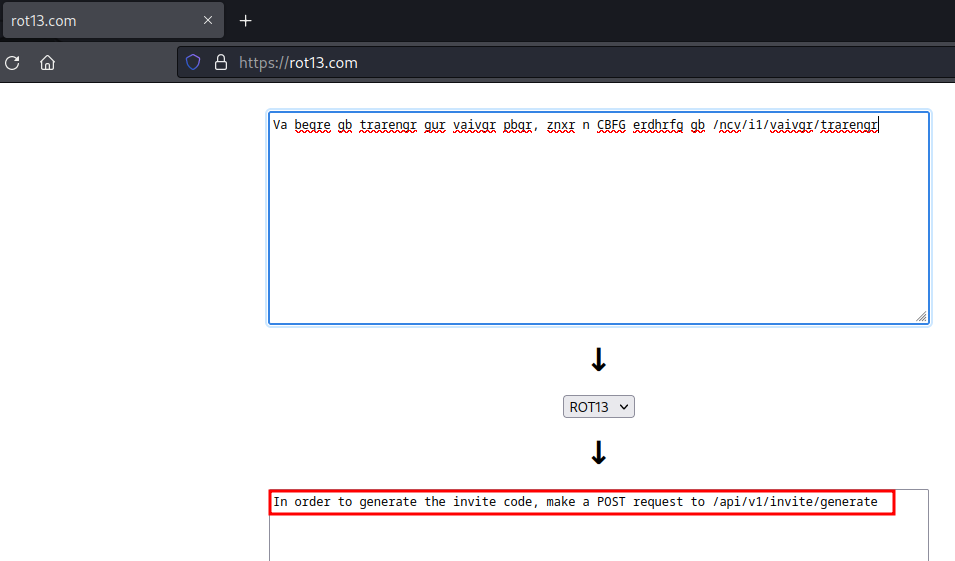This screenshot has height=561, width=955.
Task: Click the word CBFG in input text
Action: point(611,125)
